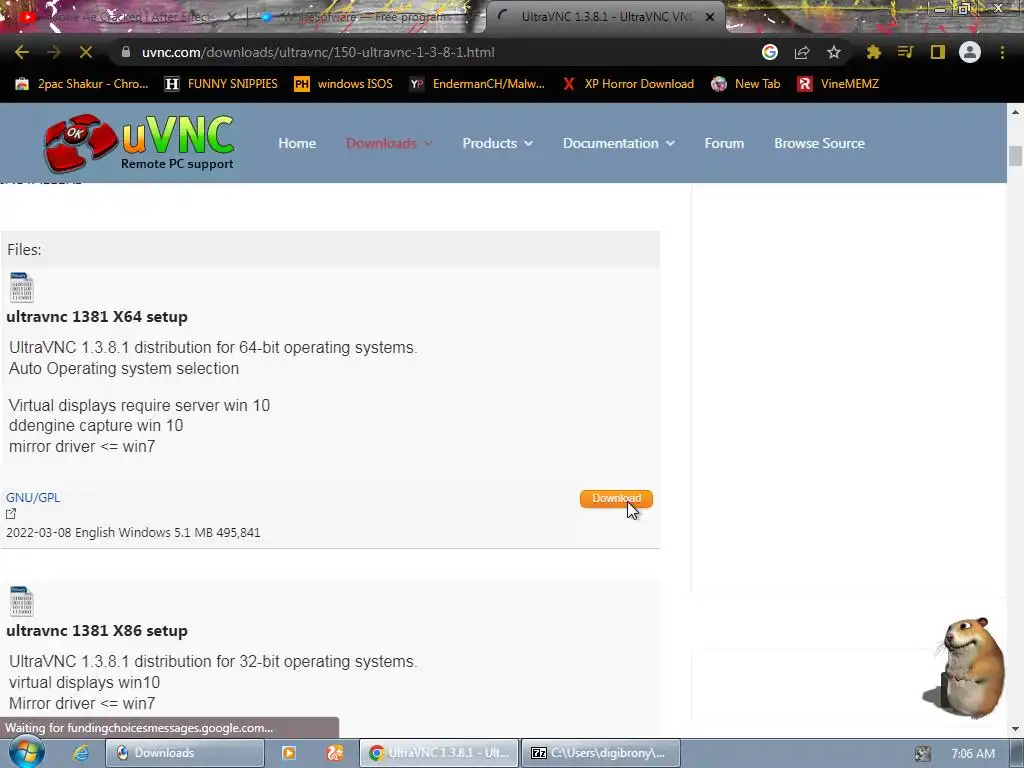Image resolution: width=1024 pixels, height=768 pixels.
Task: Go back to the previous page
Action: coord(22,52)
